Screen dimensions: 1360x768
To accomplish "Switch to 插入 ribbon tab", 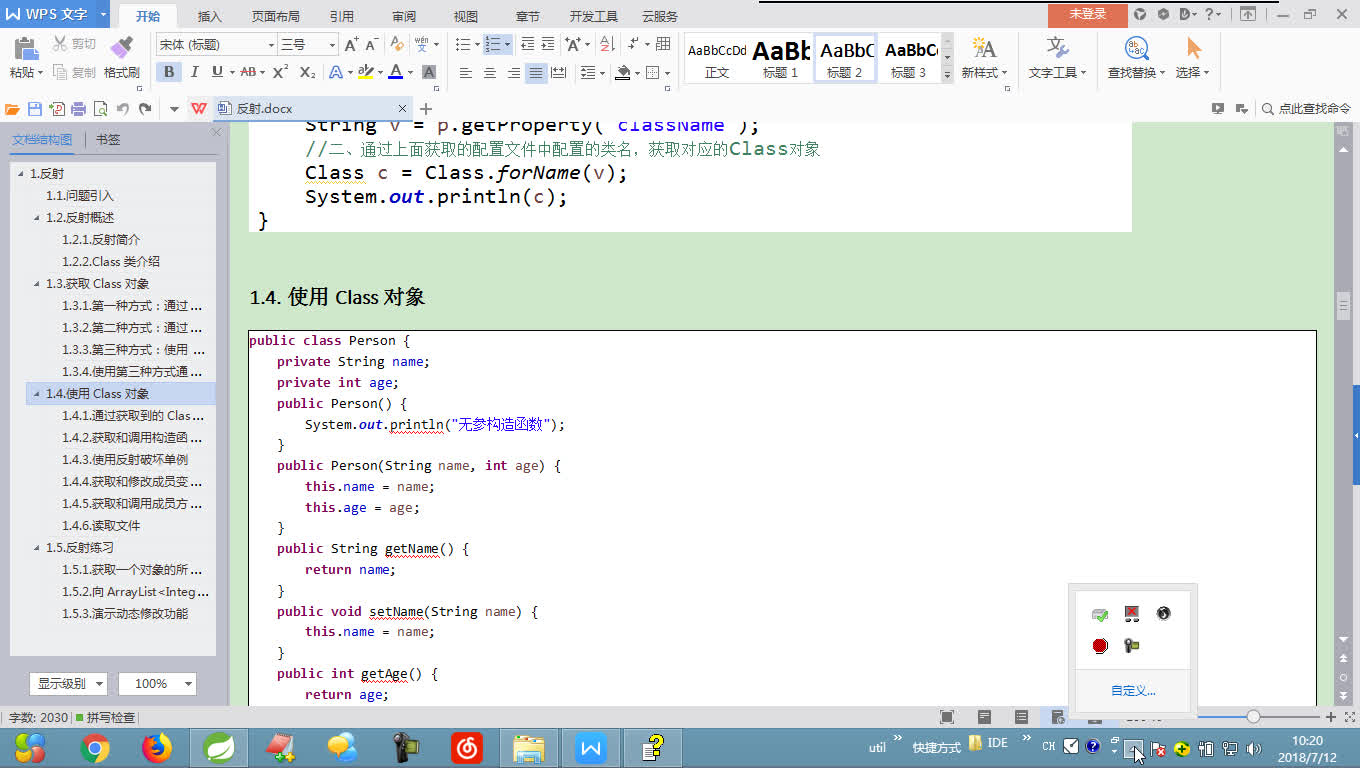I will coord(210,16).
